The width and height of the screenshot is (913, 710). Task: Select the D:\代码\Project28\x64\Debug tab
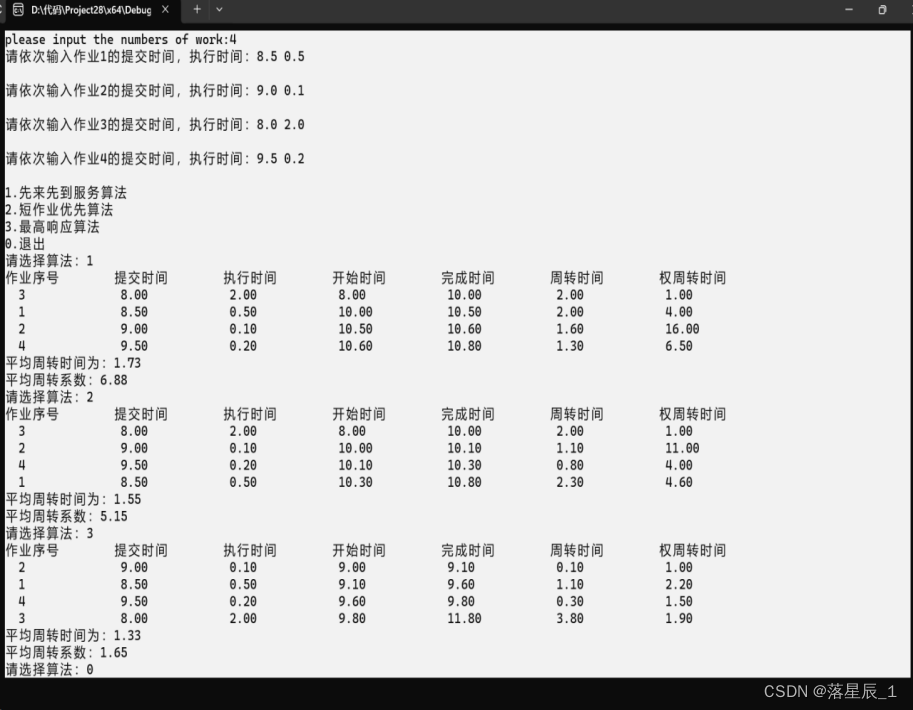[x=90, y=10]
